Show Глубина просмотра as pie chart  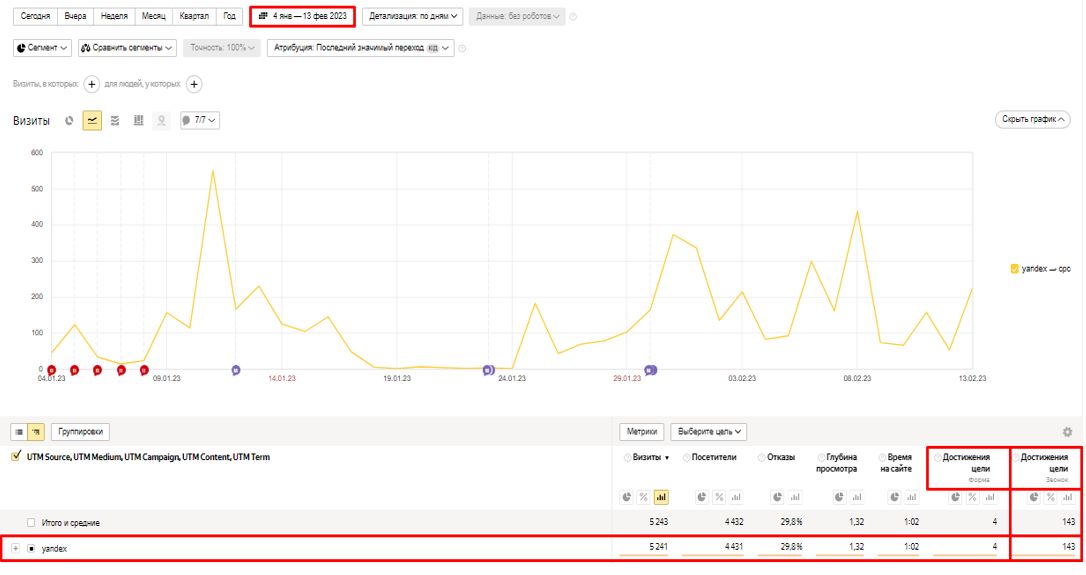[x=839, y=497]
